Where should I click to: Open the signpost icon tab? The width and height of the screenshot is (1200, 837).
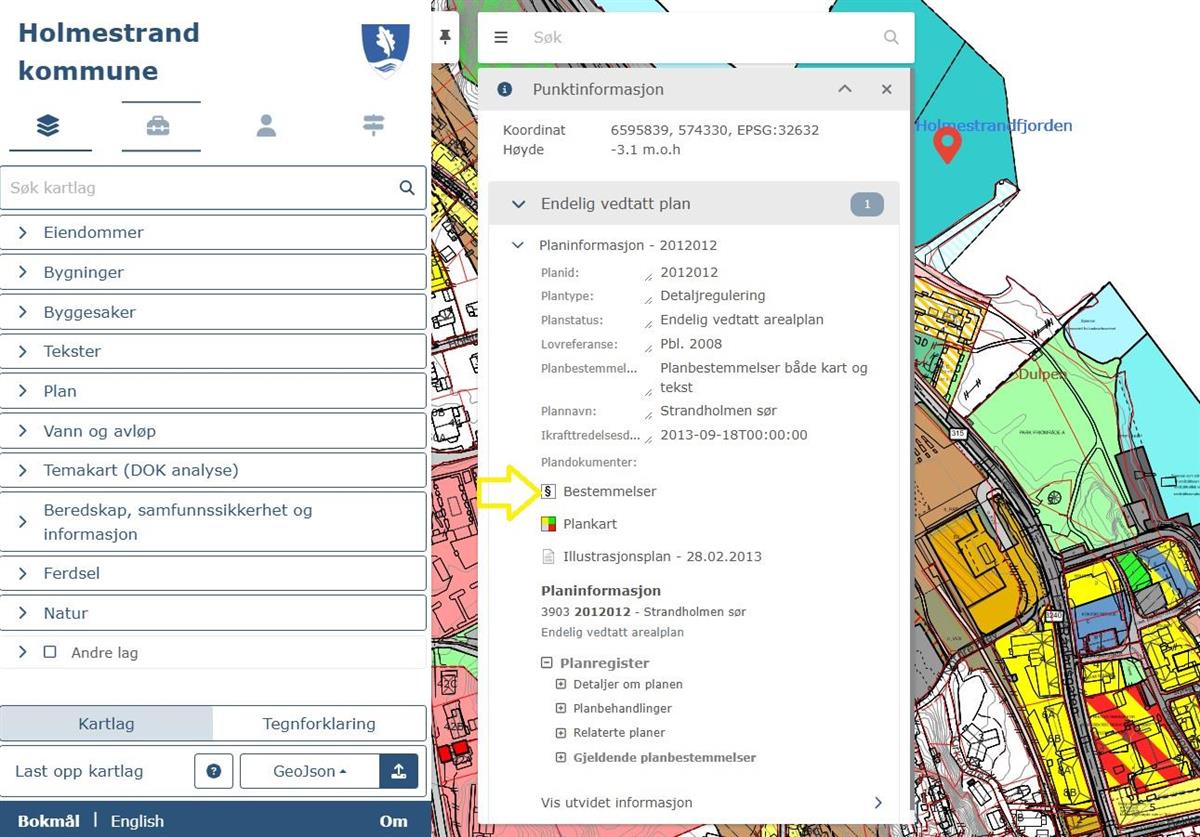pyautogui.click(x=373, y=126)
